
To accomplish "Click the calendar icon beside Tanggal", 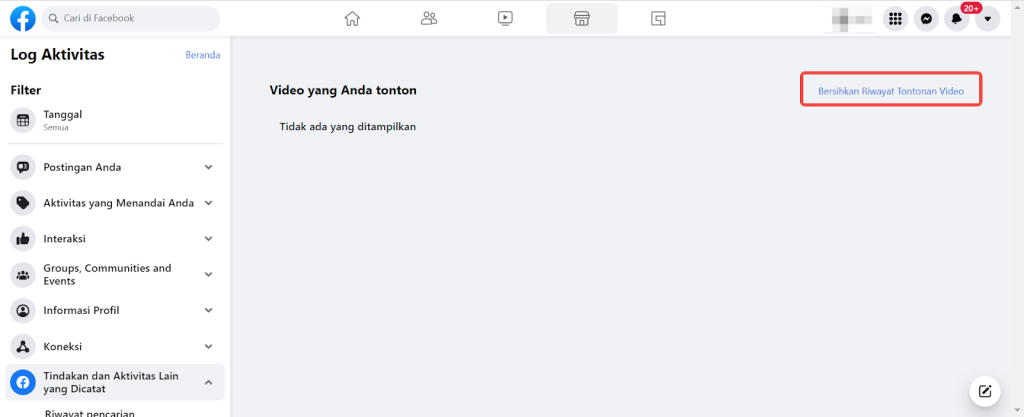I will (x=23, y=120).
